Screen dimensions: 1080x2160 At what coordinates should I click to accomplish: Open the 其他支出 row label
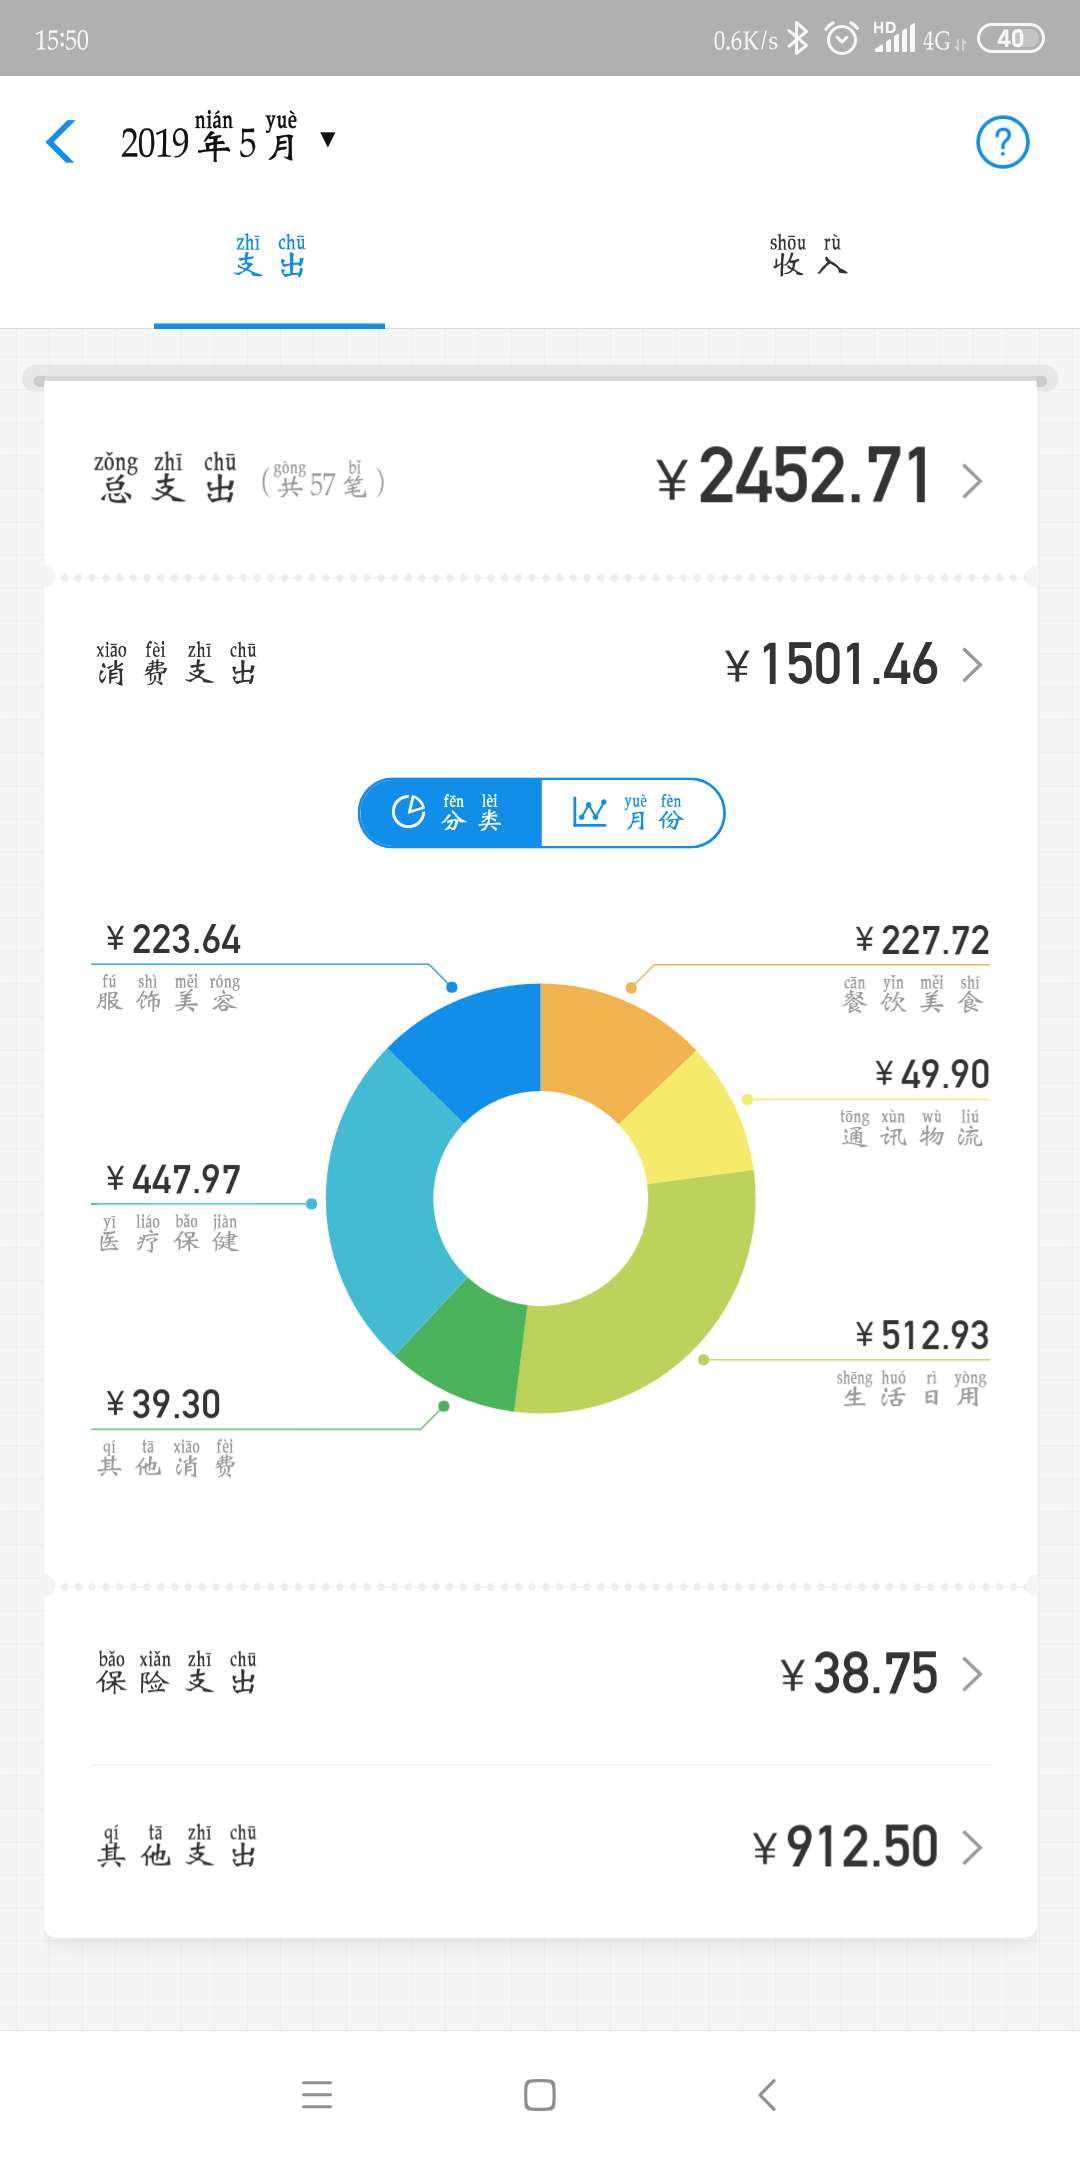(x=177, y=1846)
